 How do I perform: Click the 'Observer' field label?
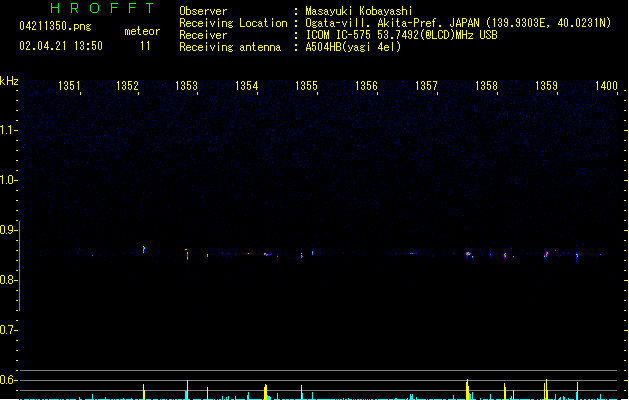pos(203,11)
